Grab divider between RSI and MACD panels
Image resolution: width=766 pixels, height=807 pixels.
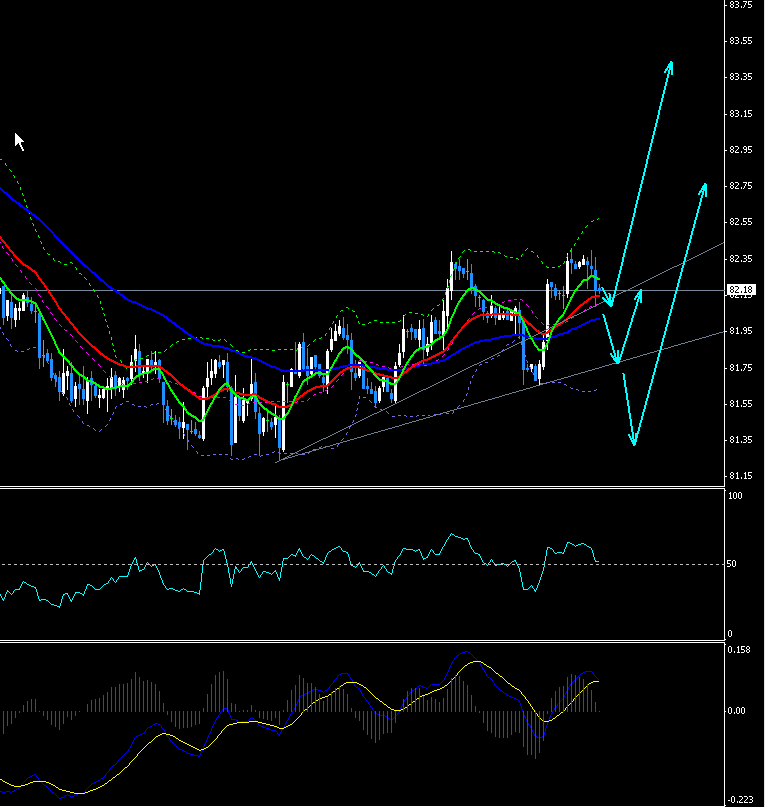pos(360,640)
